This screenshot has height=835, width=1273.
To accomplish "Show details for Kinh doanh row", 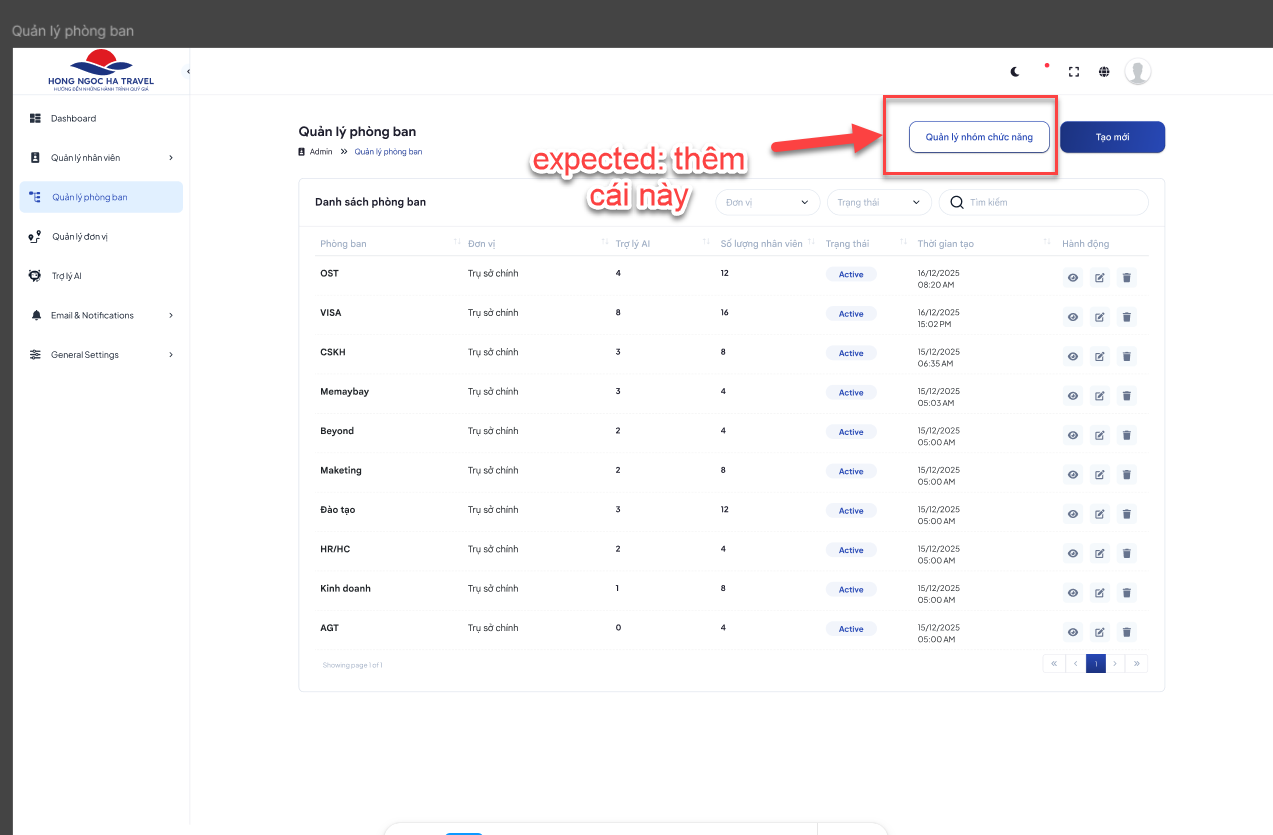I will tap(1072, 593).
